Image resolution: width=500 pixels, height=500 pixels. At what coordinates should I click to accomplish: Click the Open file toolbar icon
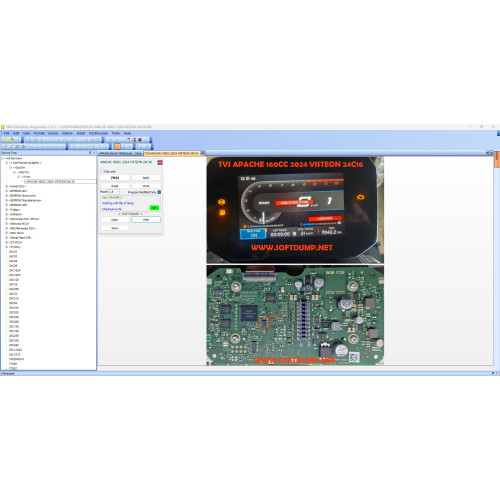(11, 140)
